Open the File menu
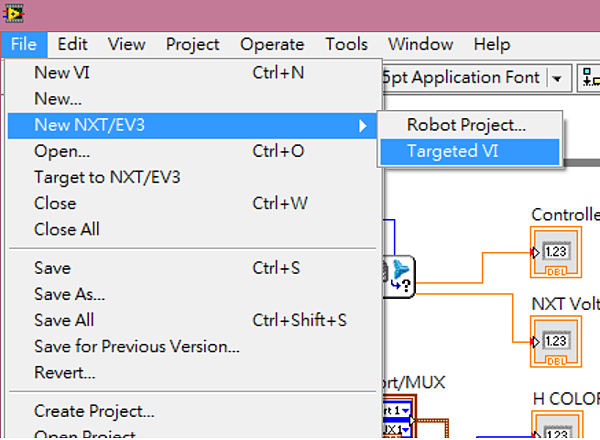The width and height of the screenshot is (600, 440). click(24, 44)
